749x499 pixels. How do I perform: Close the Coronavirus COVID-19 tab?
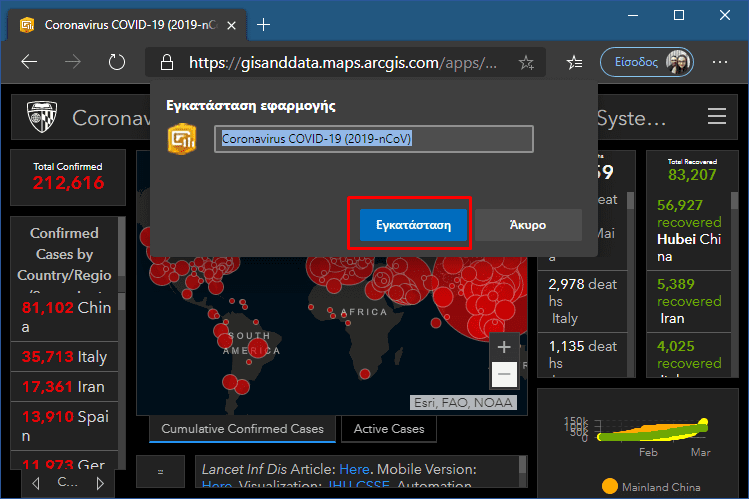click(x=231, y=25)
